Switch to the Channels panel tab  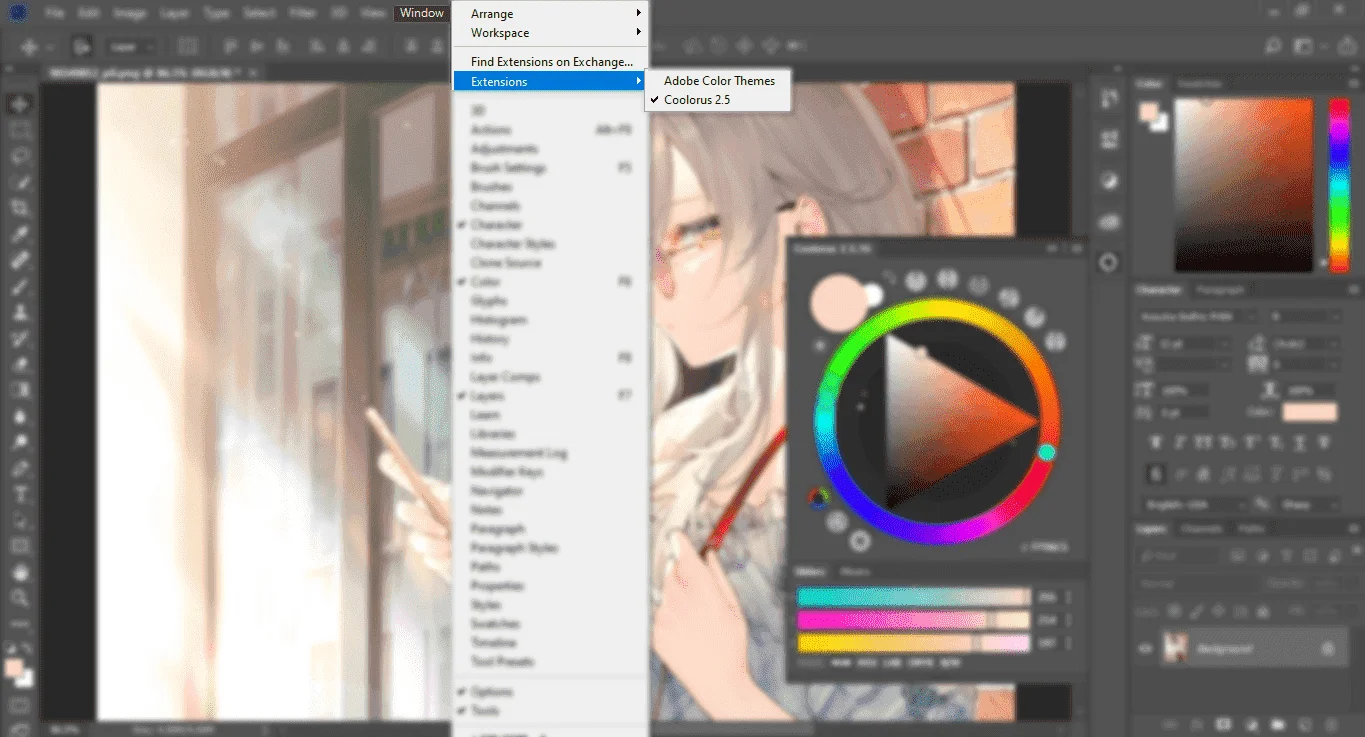pos(1201,528)
